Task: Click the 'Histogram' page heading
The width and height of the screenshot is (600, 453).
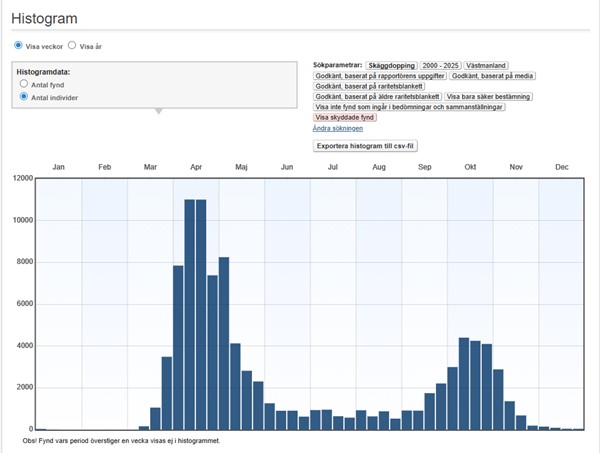Action: (x=44, y=19)
